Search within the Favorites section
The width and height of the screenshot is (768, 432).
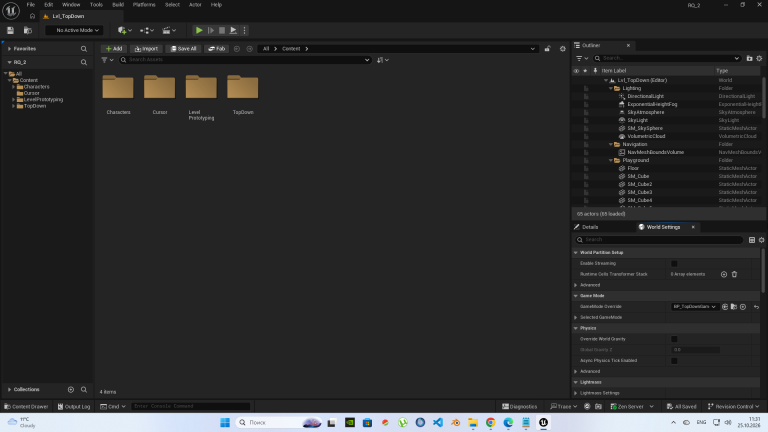[x=84, y=49]
